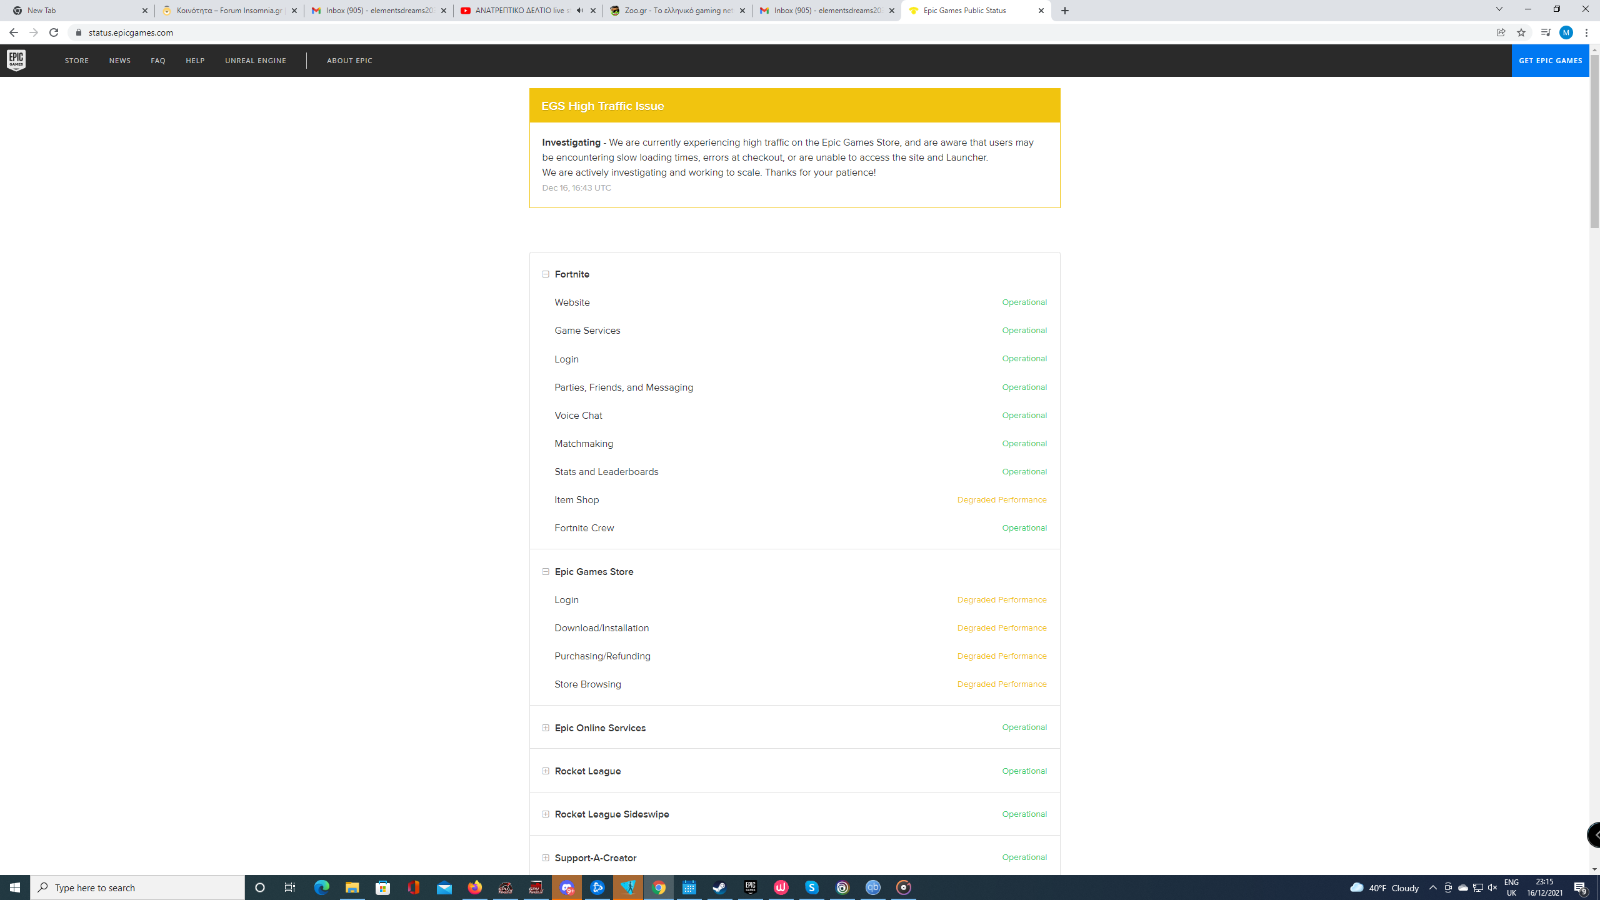The width and height of the screenshot is (1600, 900).
Task: Click the Matchmaking row label
Action: tap(584, 444)
